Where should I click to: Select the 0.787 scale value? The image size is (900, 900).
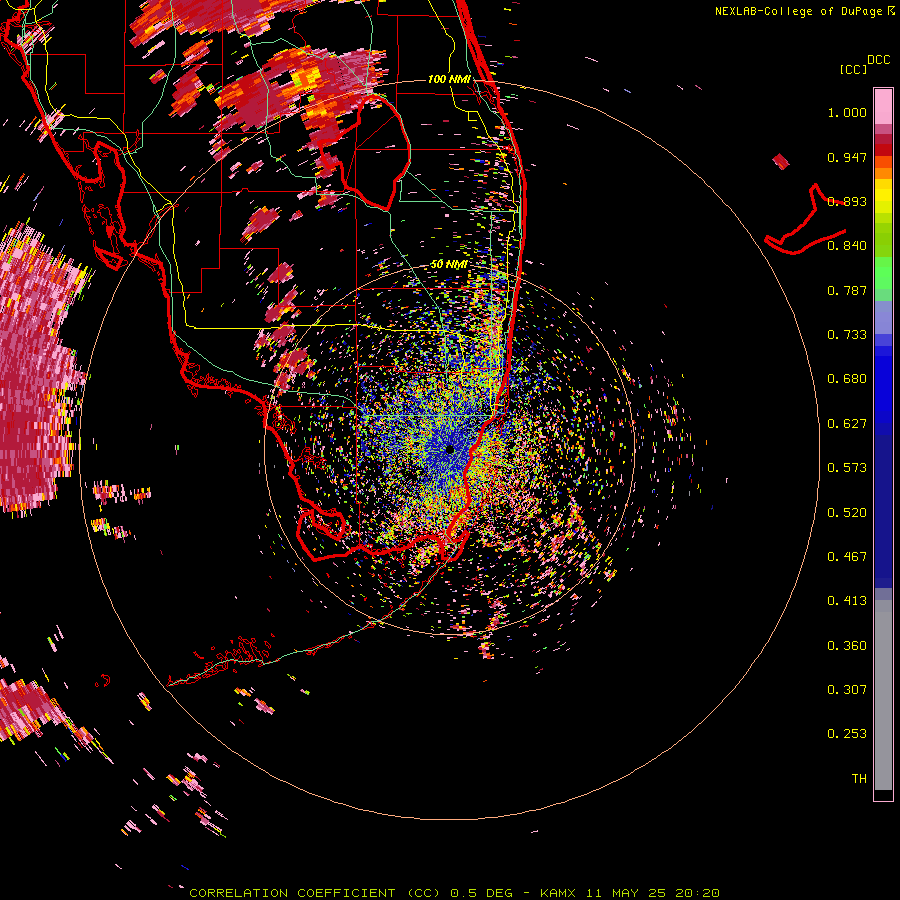coord(847,290)
